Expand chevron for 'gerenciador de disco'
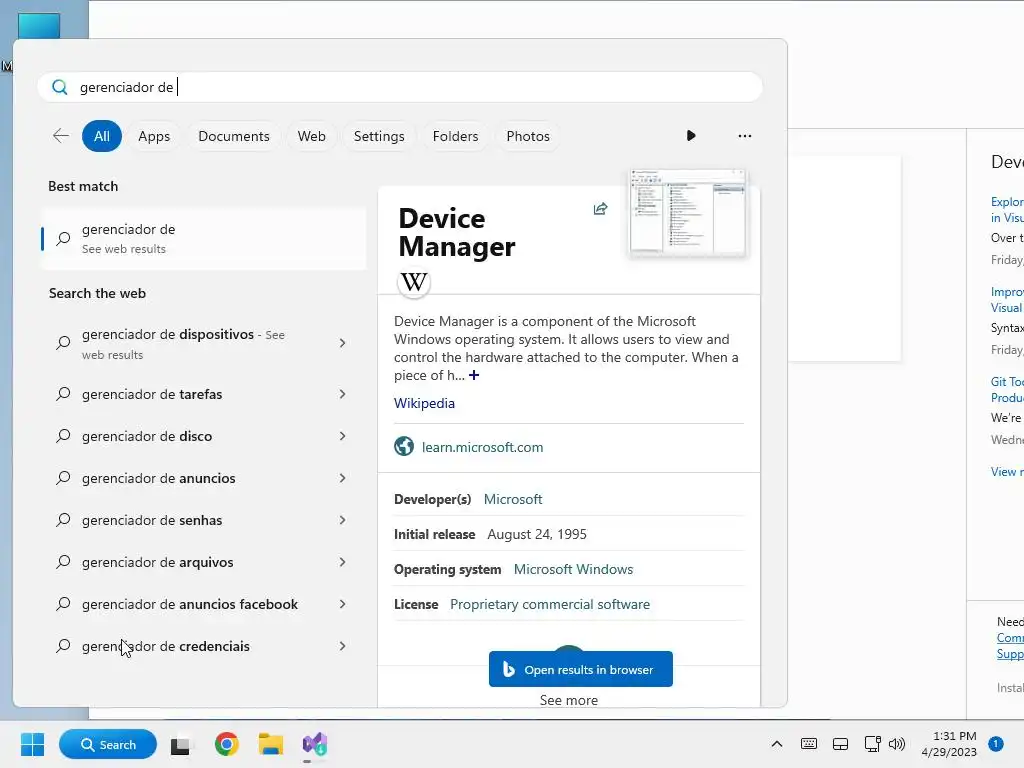Screen dimensions: 1024x768 (342, 436)
